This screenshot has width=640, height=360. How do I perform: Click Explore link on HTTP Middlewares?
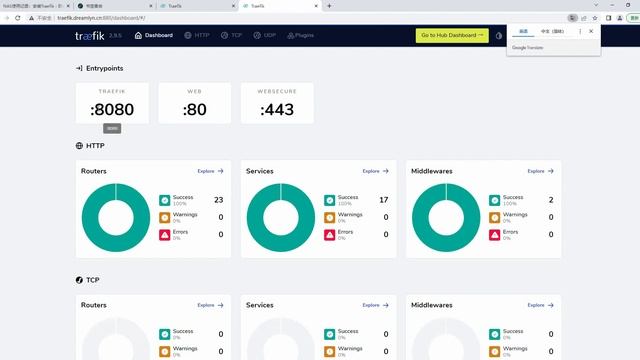point(540,171)
